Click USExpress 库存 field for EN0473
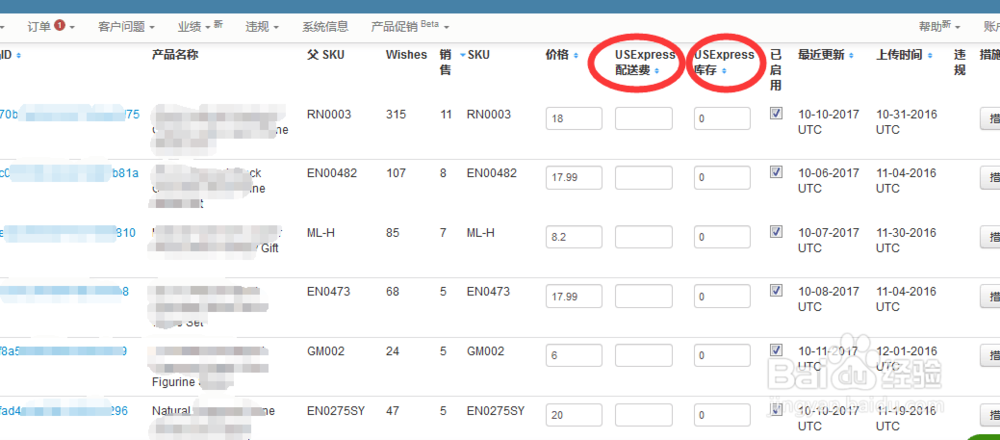Image resolution: width=1000 pixels, height=440 pixels. [x=723, y=297]
